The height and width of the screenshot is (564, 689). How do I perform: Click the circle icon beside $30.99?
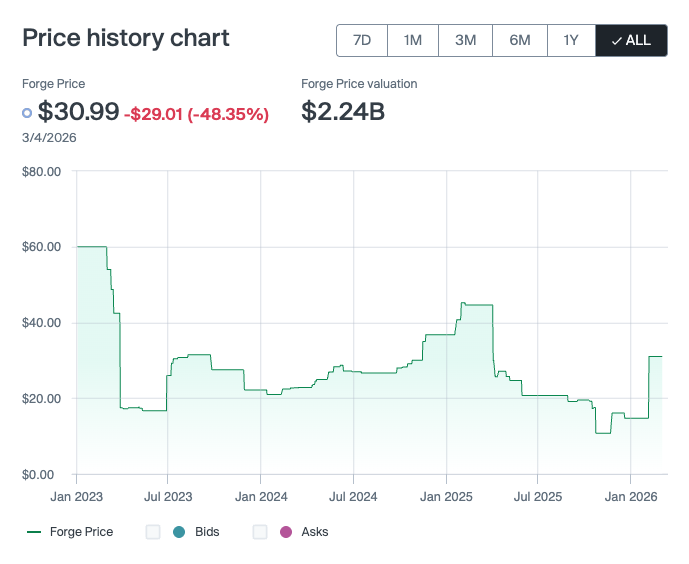click(27, 113)
